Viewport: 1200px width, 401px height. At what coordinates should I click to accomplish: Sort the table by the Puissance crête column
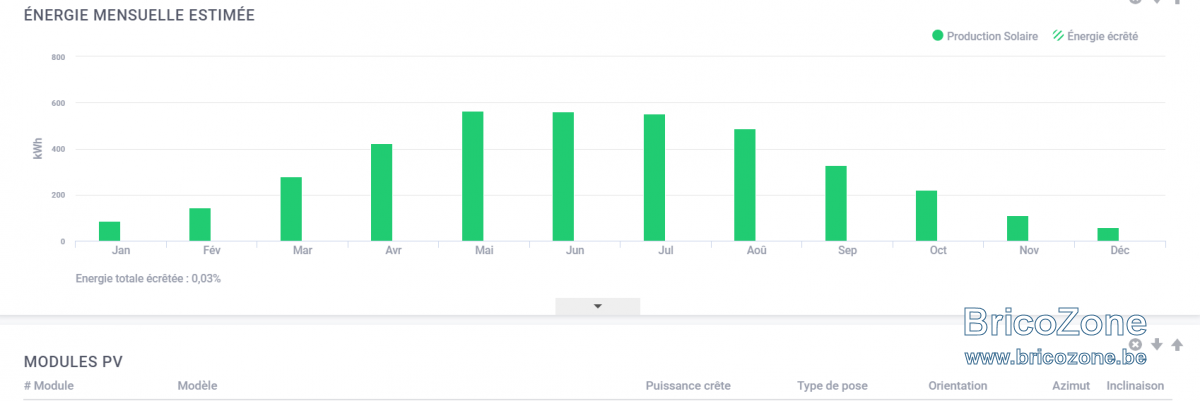click(688, 386)
